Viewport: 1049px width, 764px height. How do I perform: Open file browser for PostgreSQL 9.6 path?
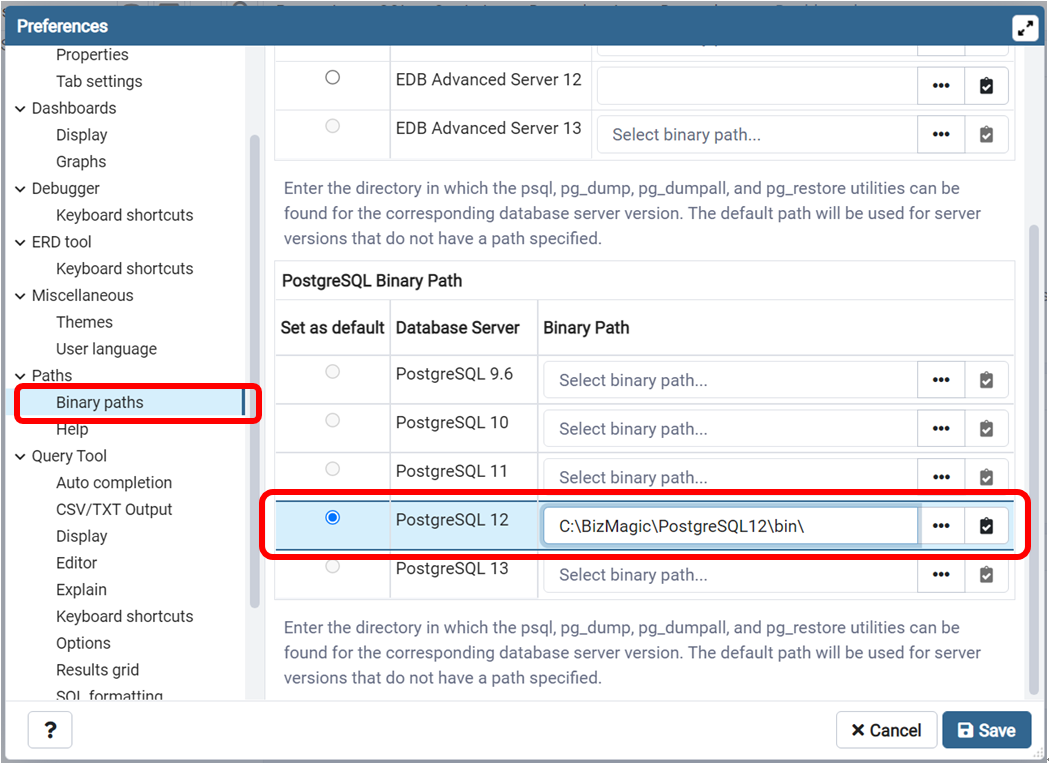pyautogui.click(x=941, y=380)
